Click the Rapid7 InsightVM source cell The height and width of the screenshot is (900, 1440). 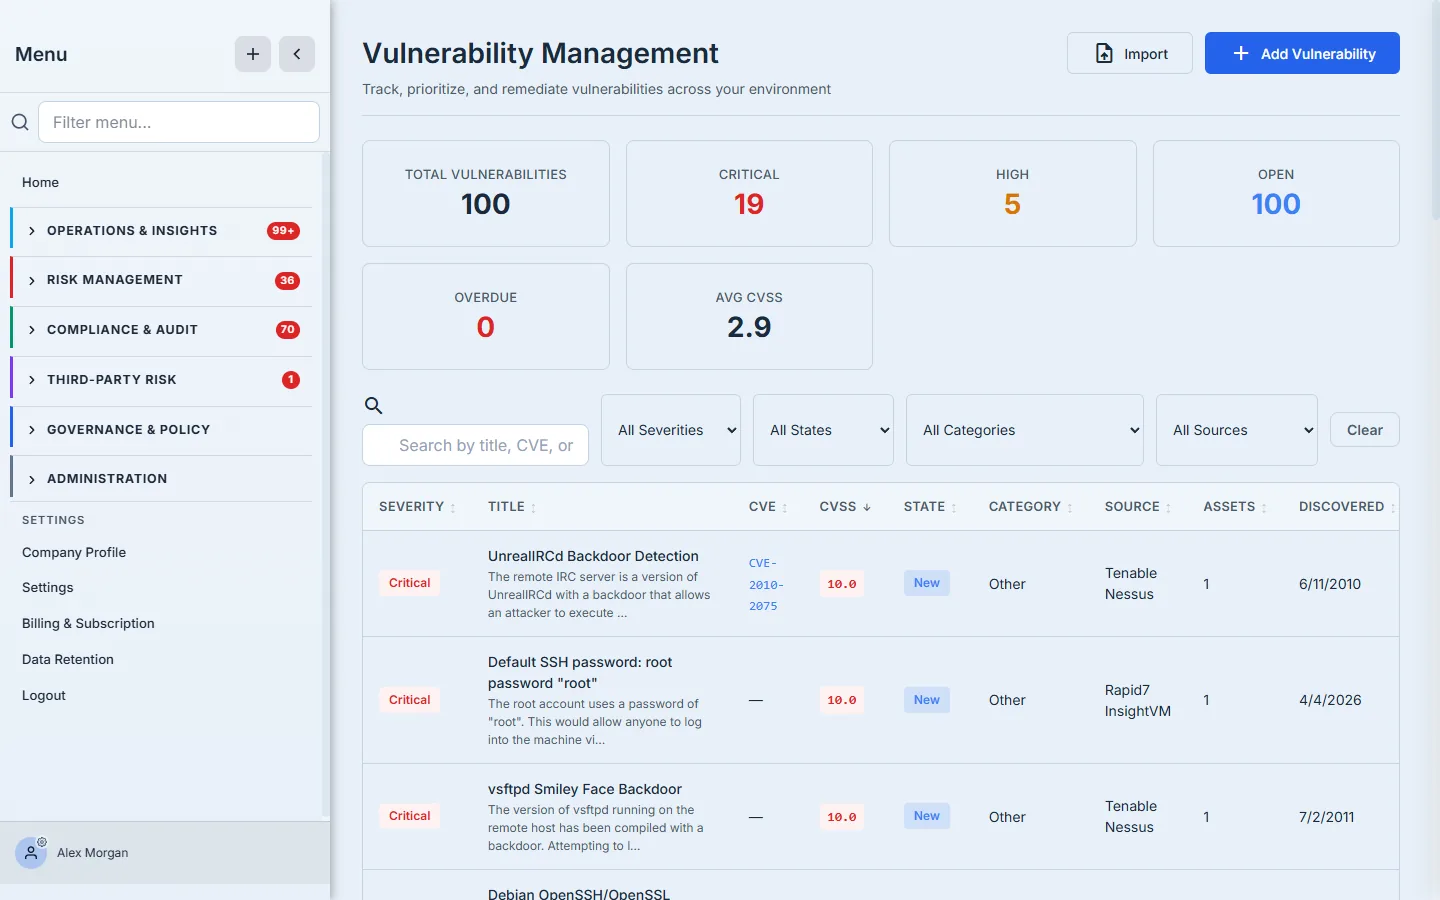coord(1138,700)
